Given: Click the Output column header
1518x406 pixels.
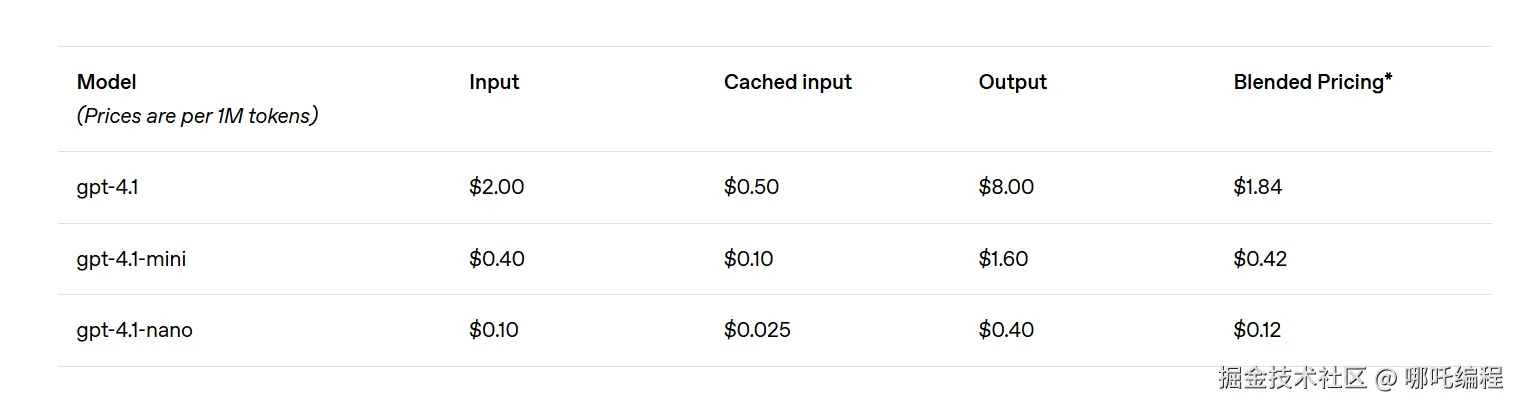Looking at the screenshot, I should [1012, 82].
